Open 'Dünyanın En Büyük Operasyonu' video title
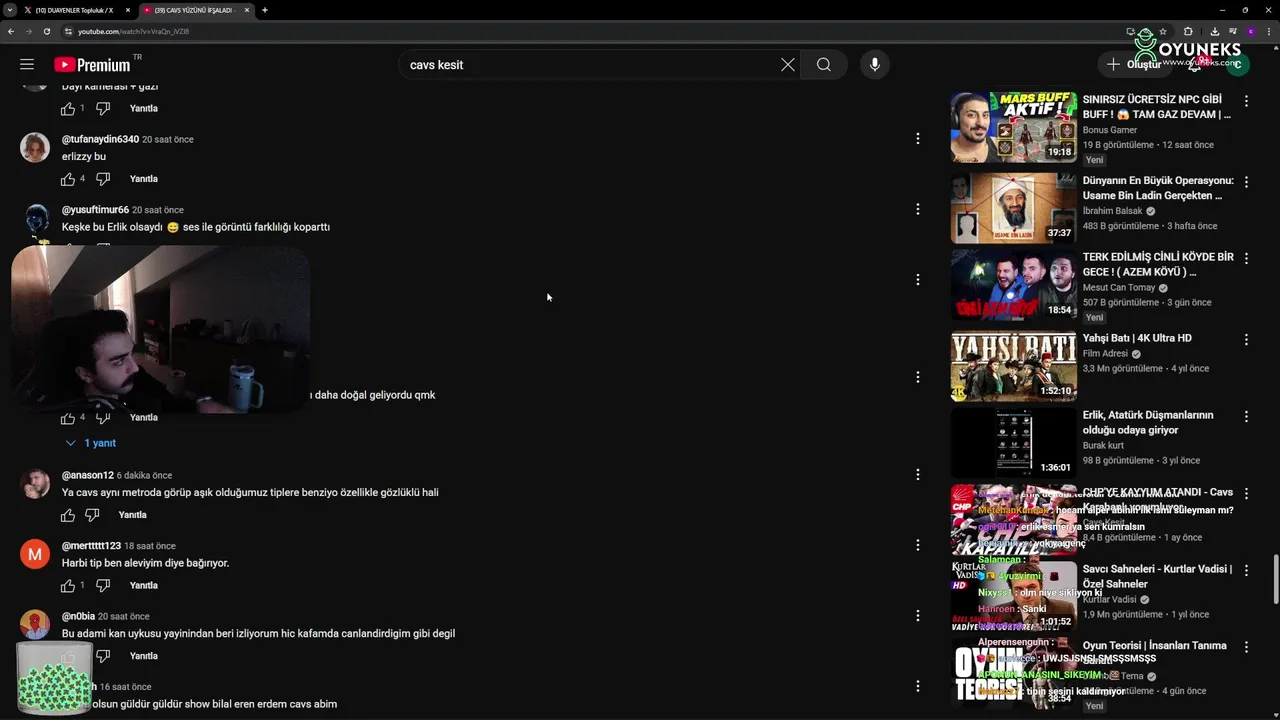 tap(1158, 188)
